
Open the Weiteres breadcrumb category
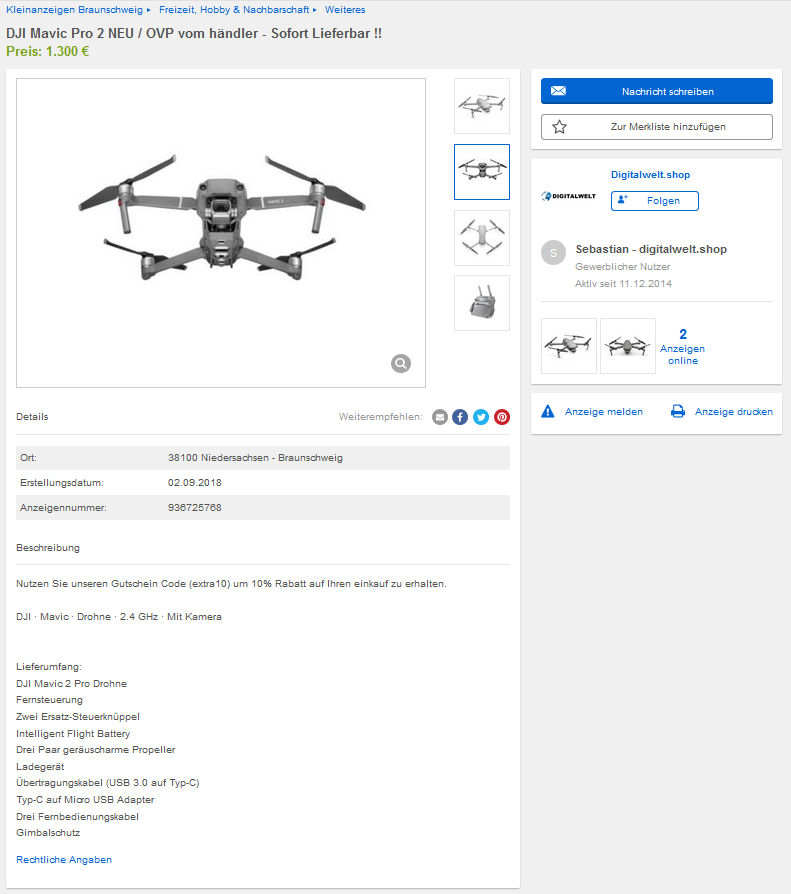345,10
